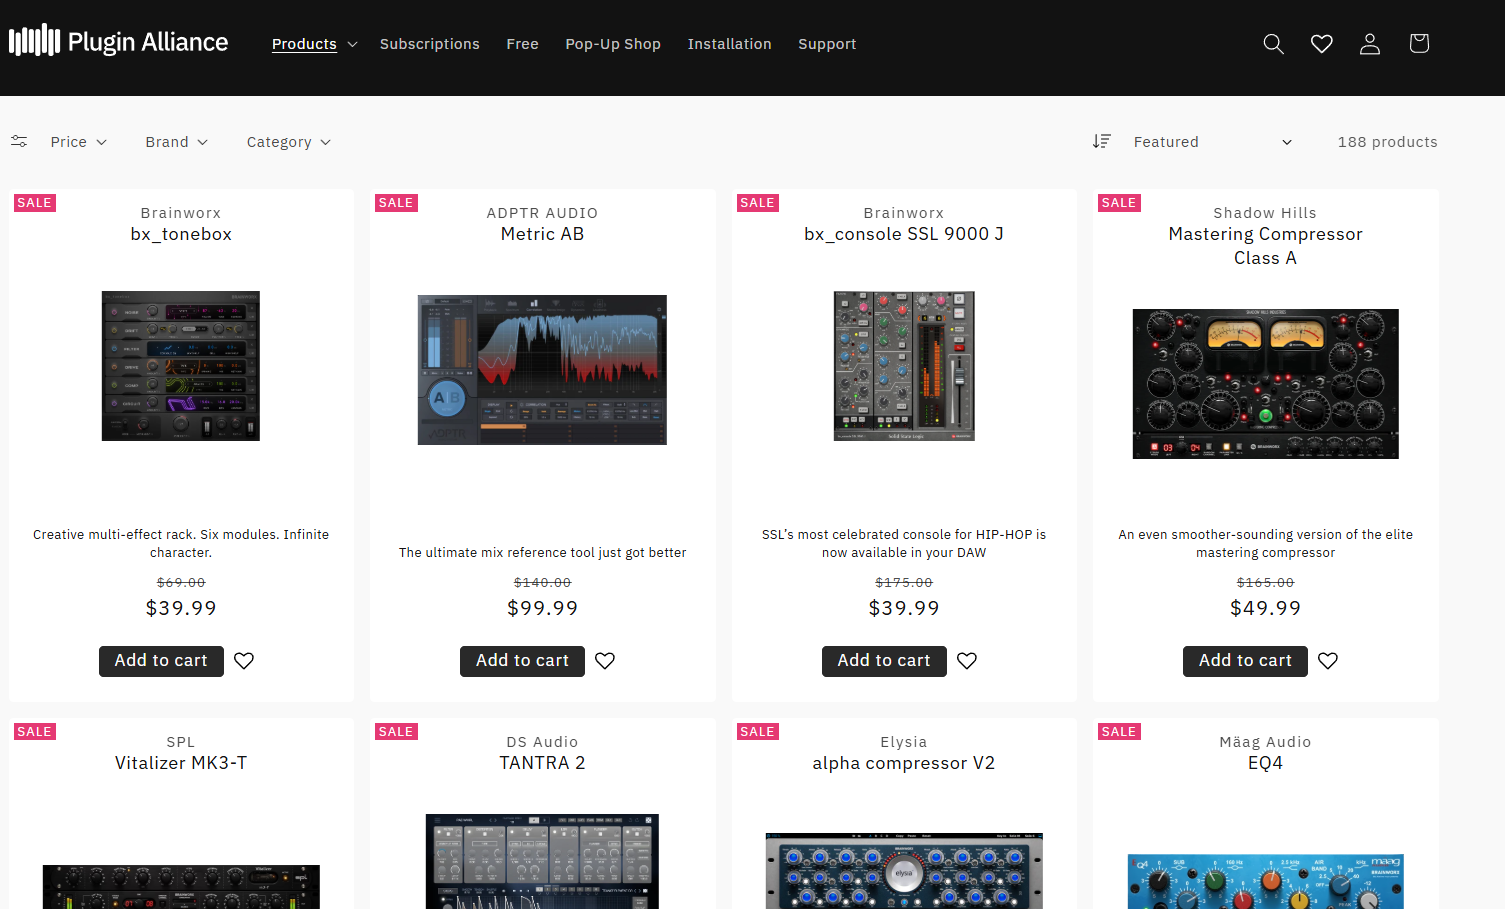This screenshot has height=909, width=1505.
Task: Add bx_toneb to your wishlist
Action: tap(243, 661)
